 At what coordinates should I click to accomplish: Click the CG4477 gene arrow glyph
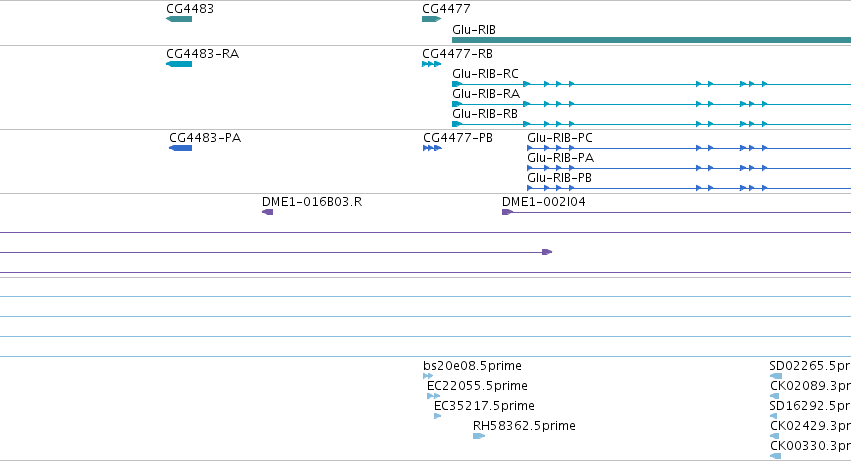(x=431, y=19)
